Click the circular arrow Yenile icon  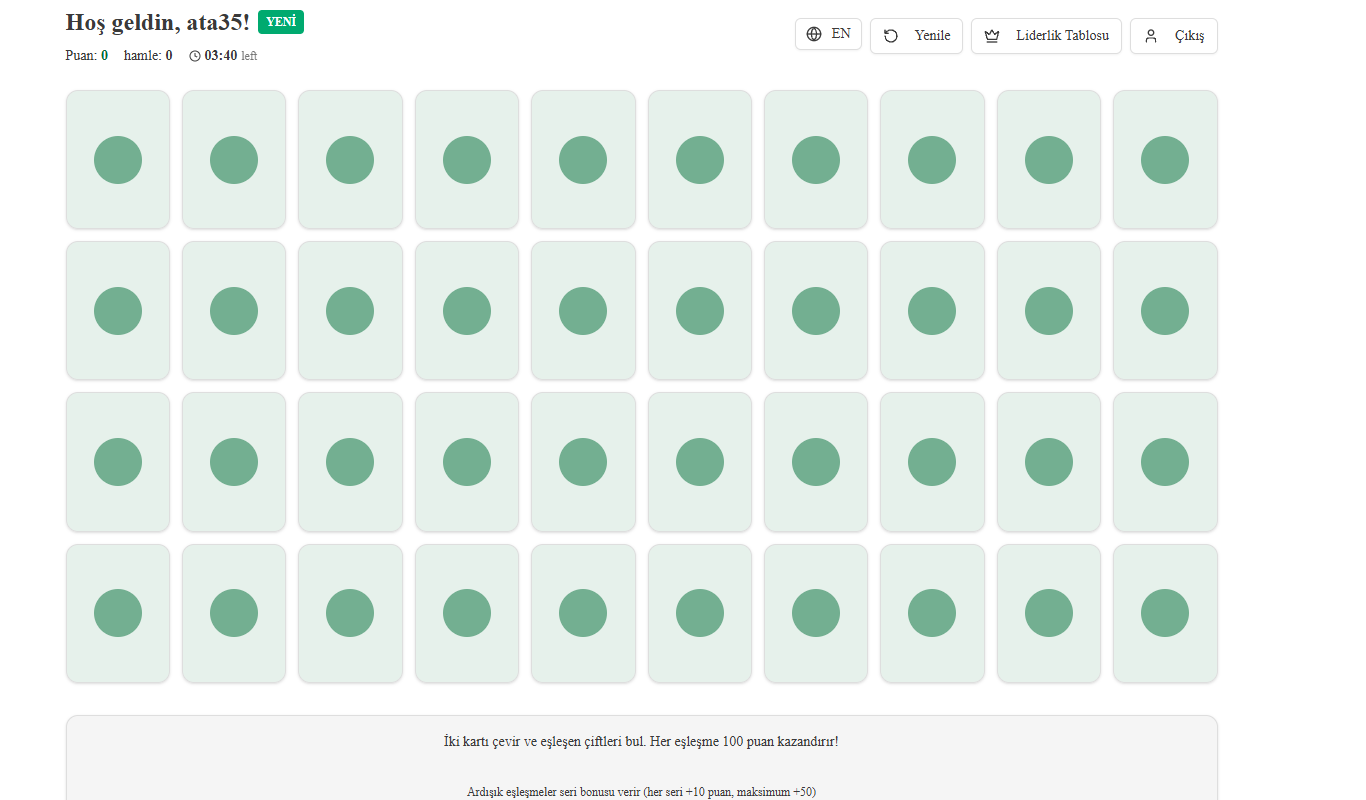891,36
